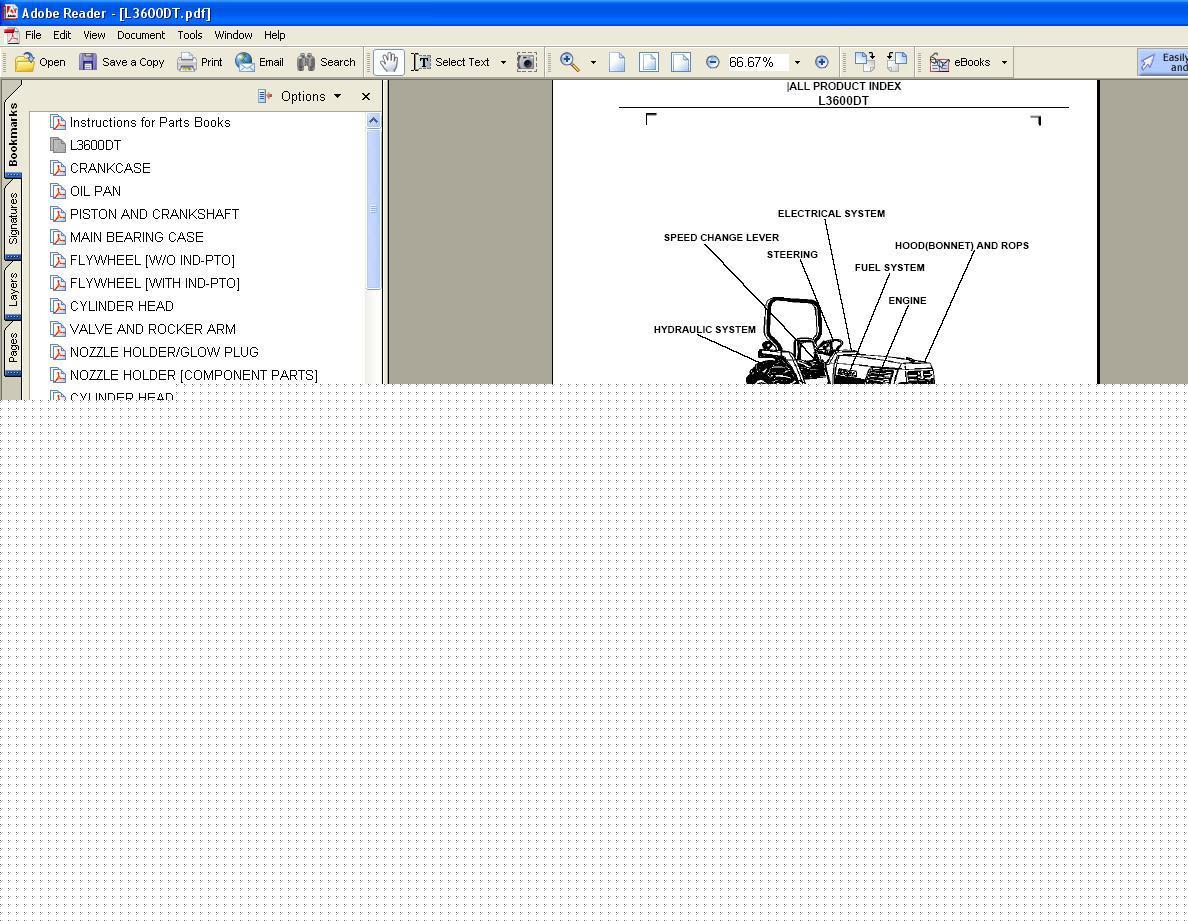Click the Email globe icon
1188x921 pixels.
pos(245,62)
